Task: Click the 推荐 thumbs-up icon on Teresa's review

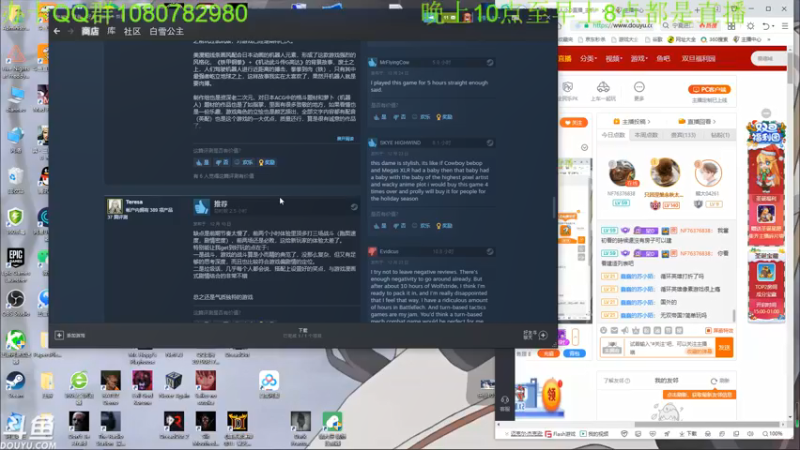Action: 202,207
